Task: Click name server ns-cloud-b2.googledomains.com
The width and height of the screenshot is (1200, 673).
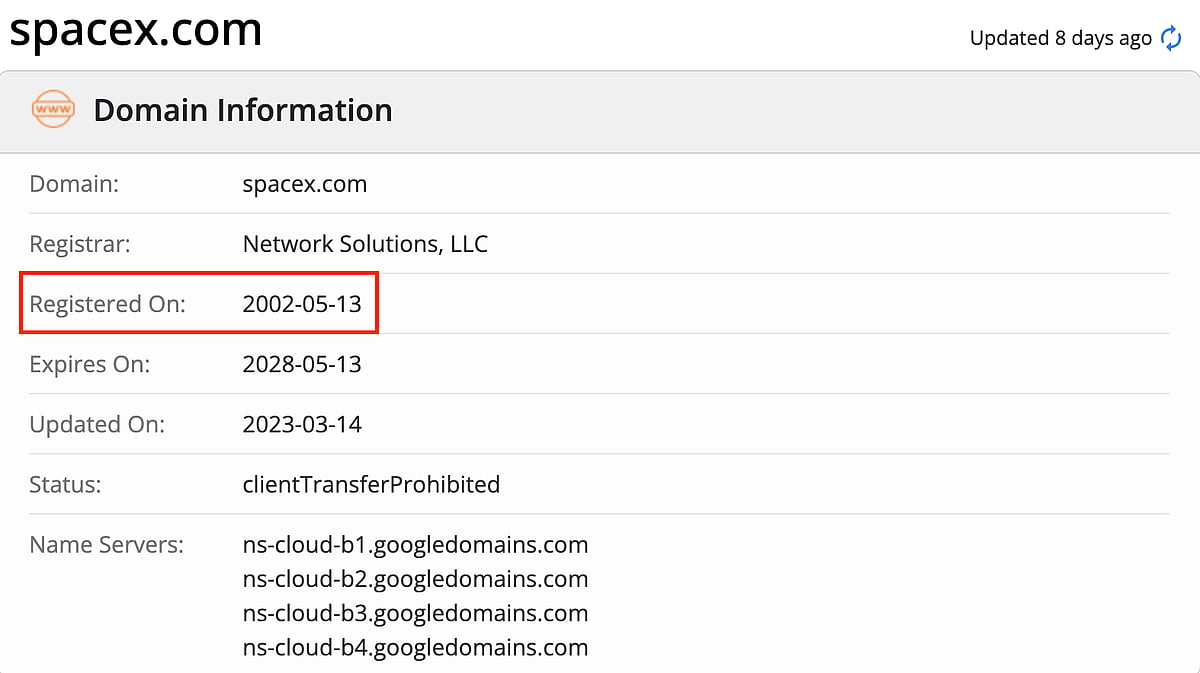Action: 415,579
